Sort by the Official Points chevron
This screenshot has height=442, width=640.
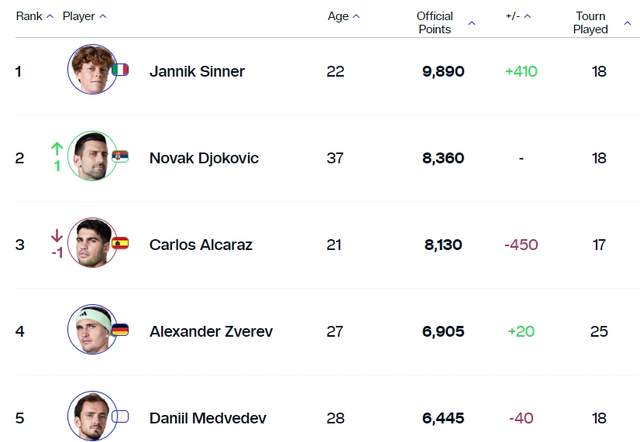pos(471,23)
